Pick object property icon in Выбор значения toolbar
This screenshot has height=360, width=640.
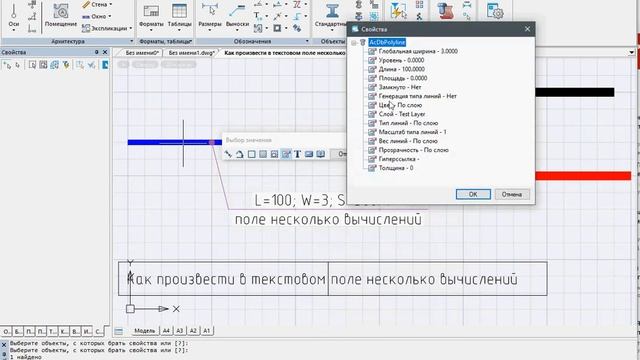click(286, 154)
